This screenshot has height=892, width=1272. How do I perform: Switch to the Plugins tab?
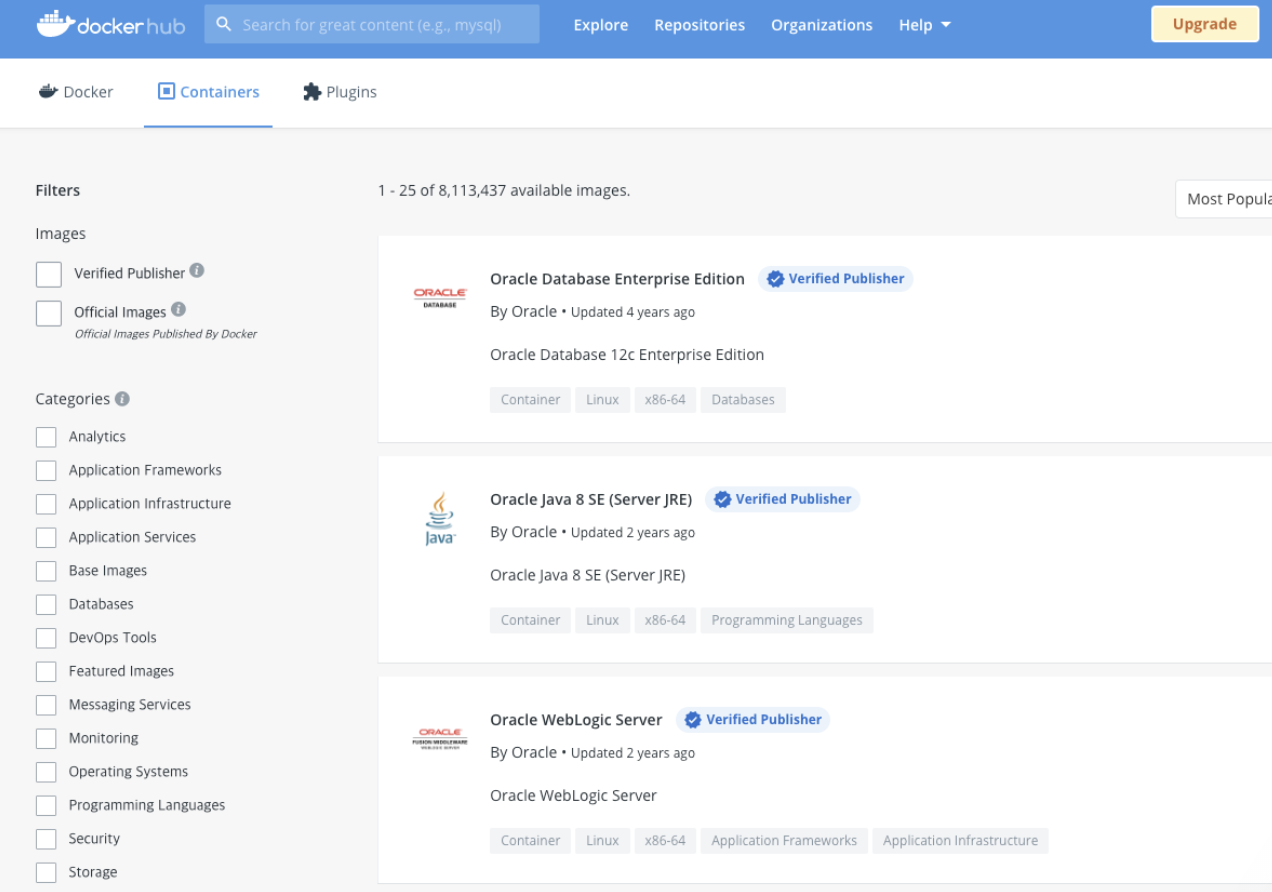click(340, 92)
